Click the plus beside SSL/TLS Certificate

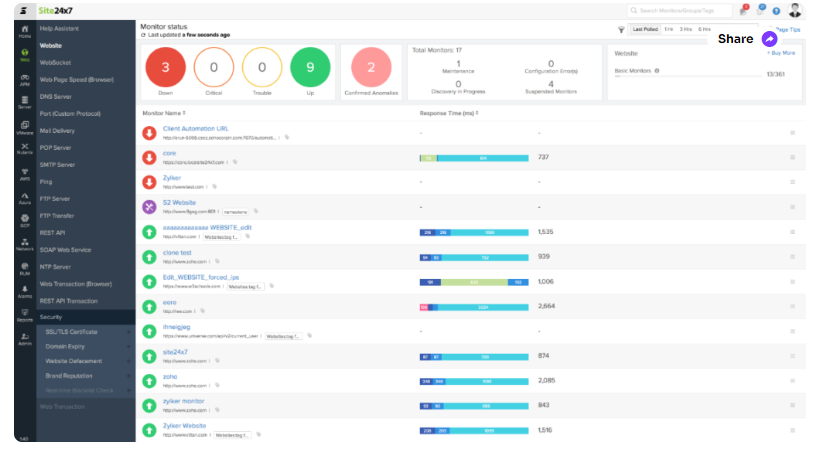[129, 332]
